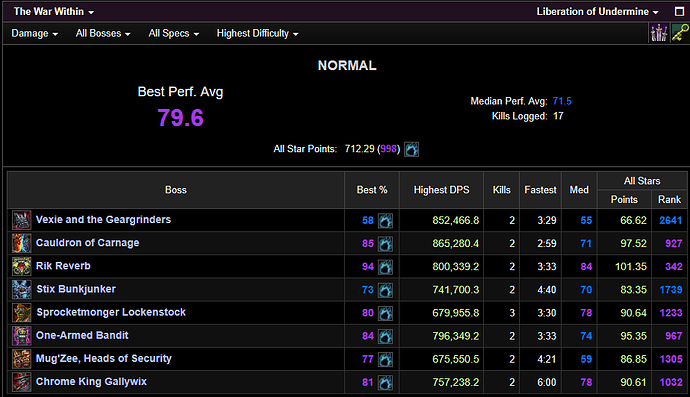
Task: Click Chrome King Gallywix fastest time 6:00
Action: tap(547, 382)
